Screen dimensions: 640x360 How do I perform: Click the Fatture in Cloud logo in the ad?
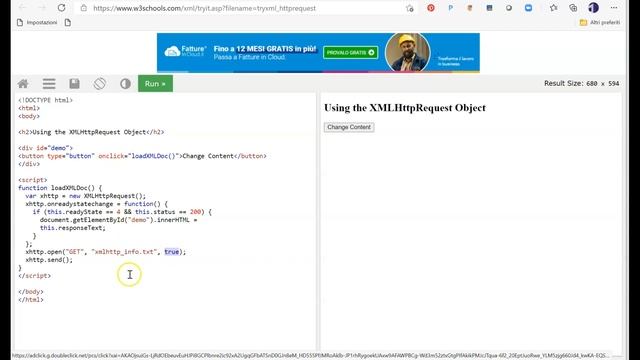tap(186, 51)
